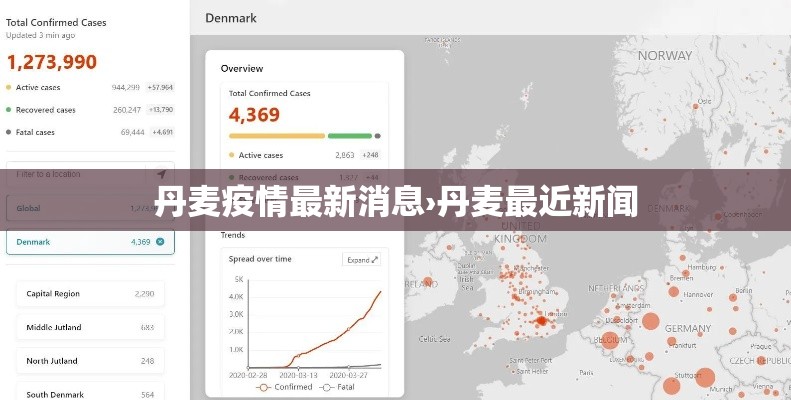Click the Updated 3 min ago text
Viewport: 791px width, 400px height.
[x=40, y=35]
